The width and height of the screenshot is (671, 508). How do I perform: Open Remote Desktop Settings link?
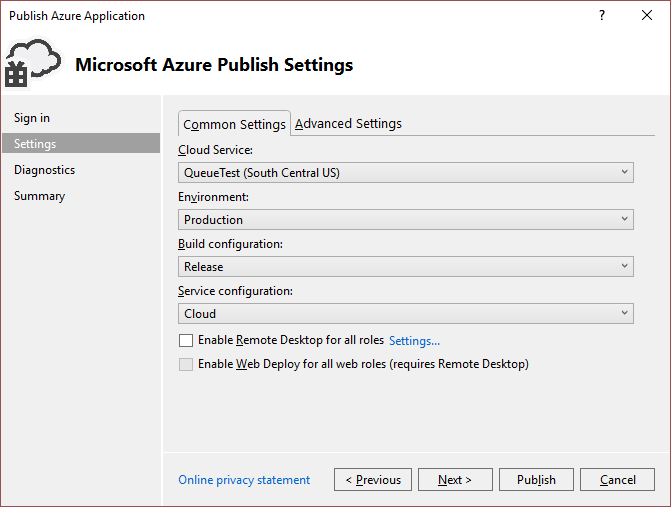coord(414,341)
